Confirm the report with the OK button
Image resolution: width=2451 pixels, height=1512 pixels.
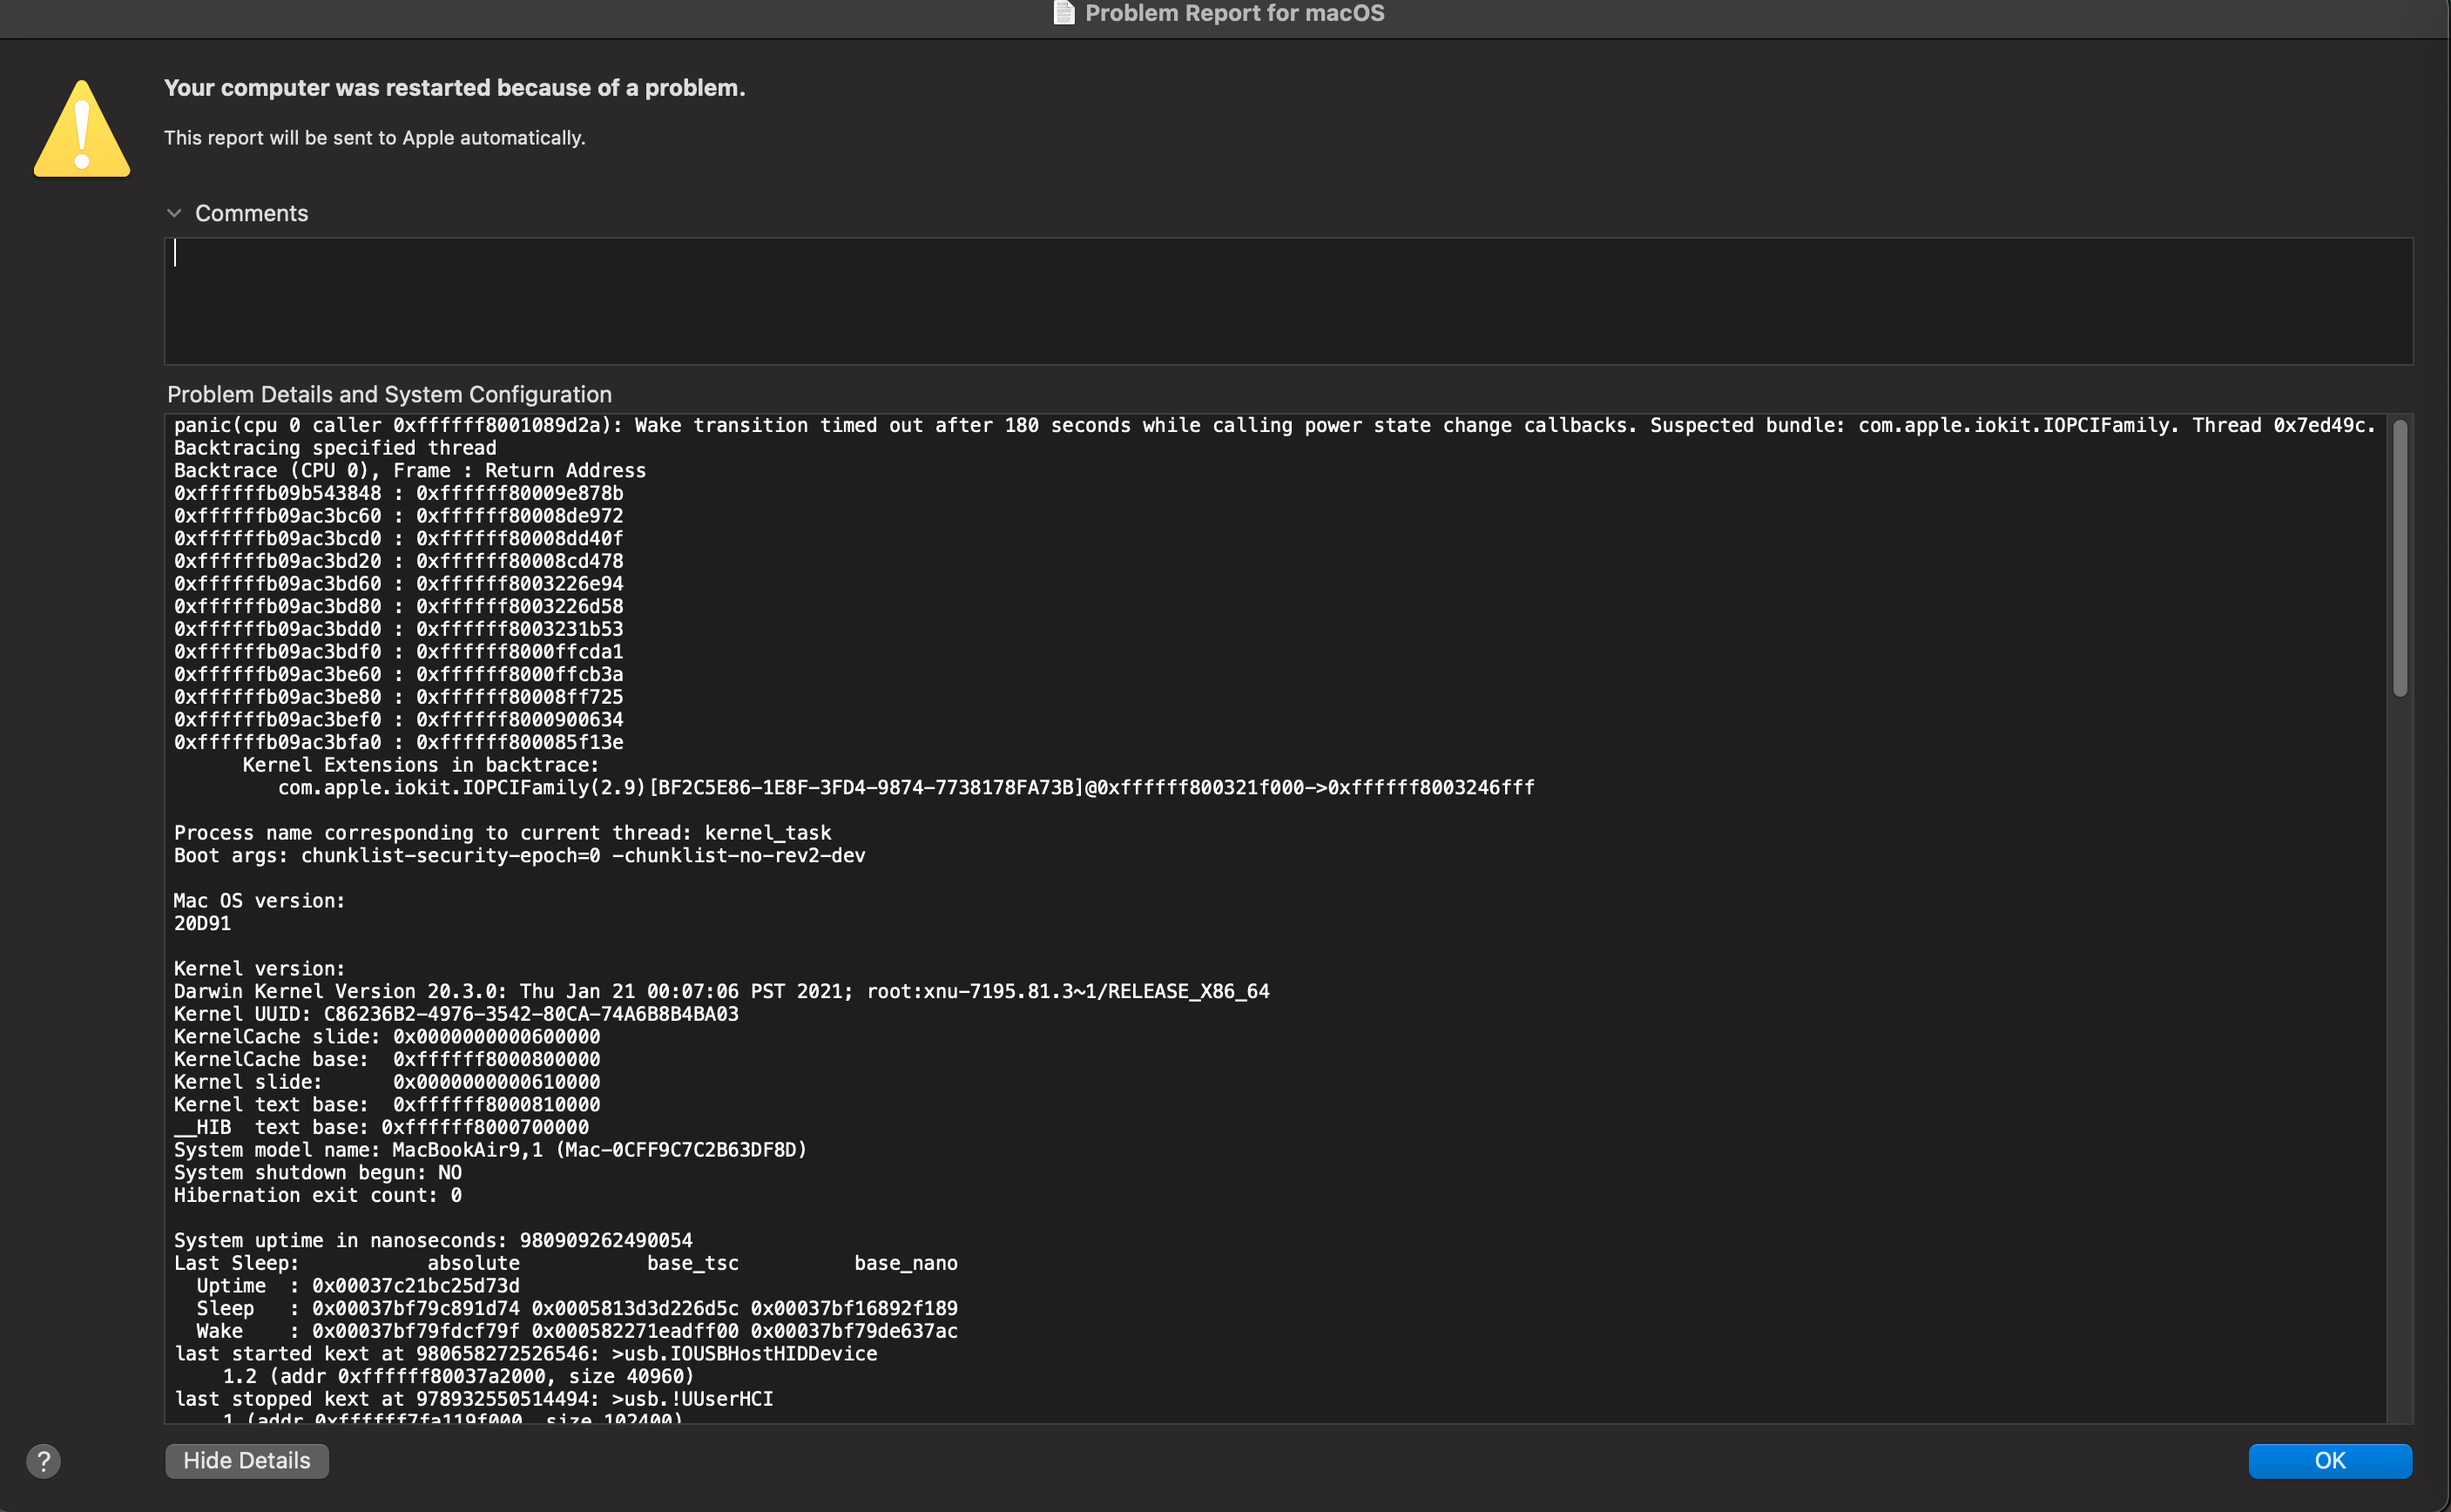pos(2329,1460)
